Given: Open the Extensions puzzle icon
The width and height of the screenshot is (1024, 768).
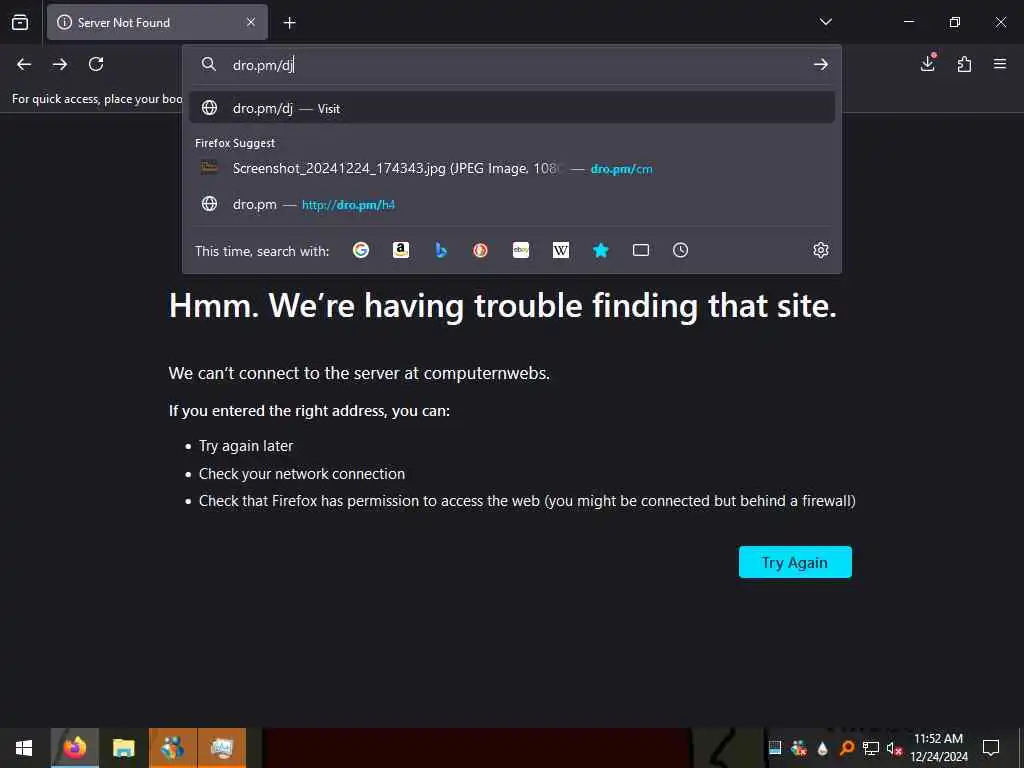Looking at the screenshot, I should (964, 64).
